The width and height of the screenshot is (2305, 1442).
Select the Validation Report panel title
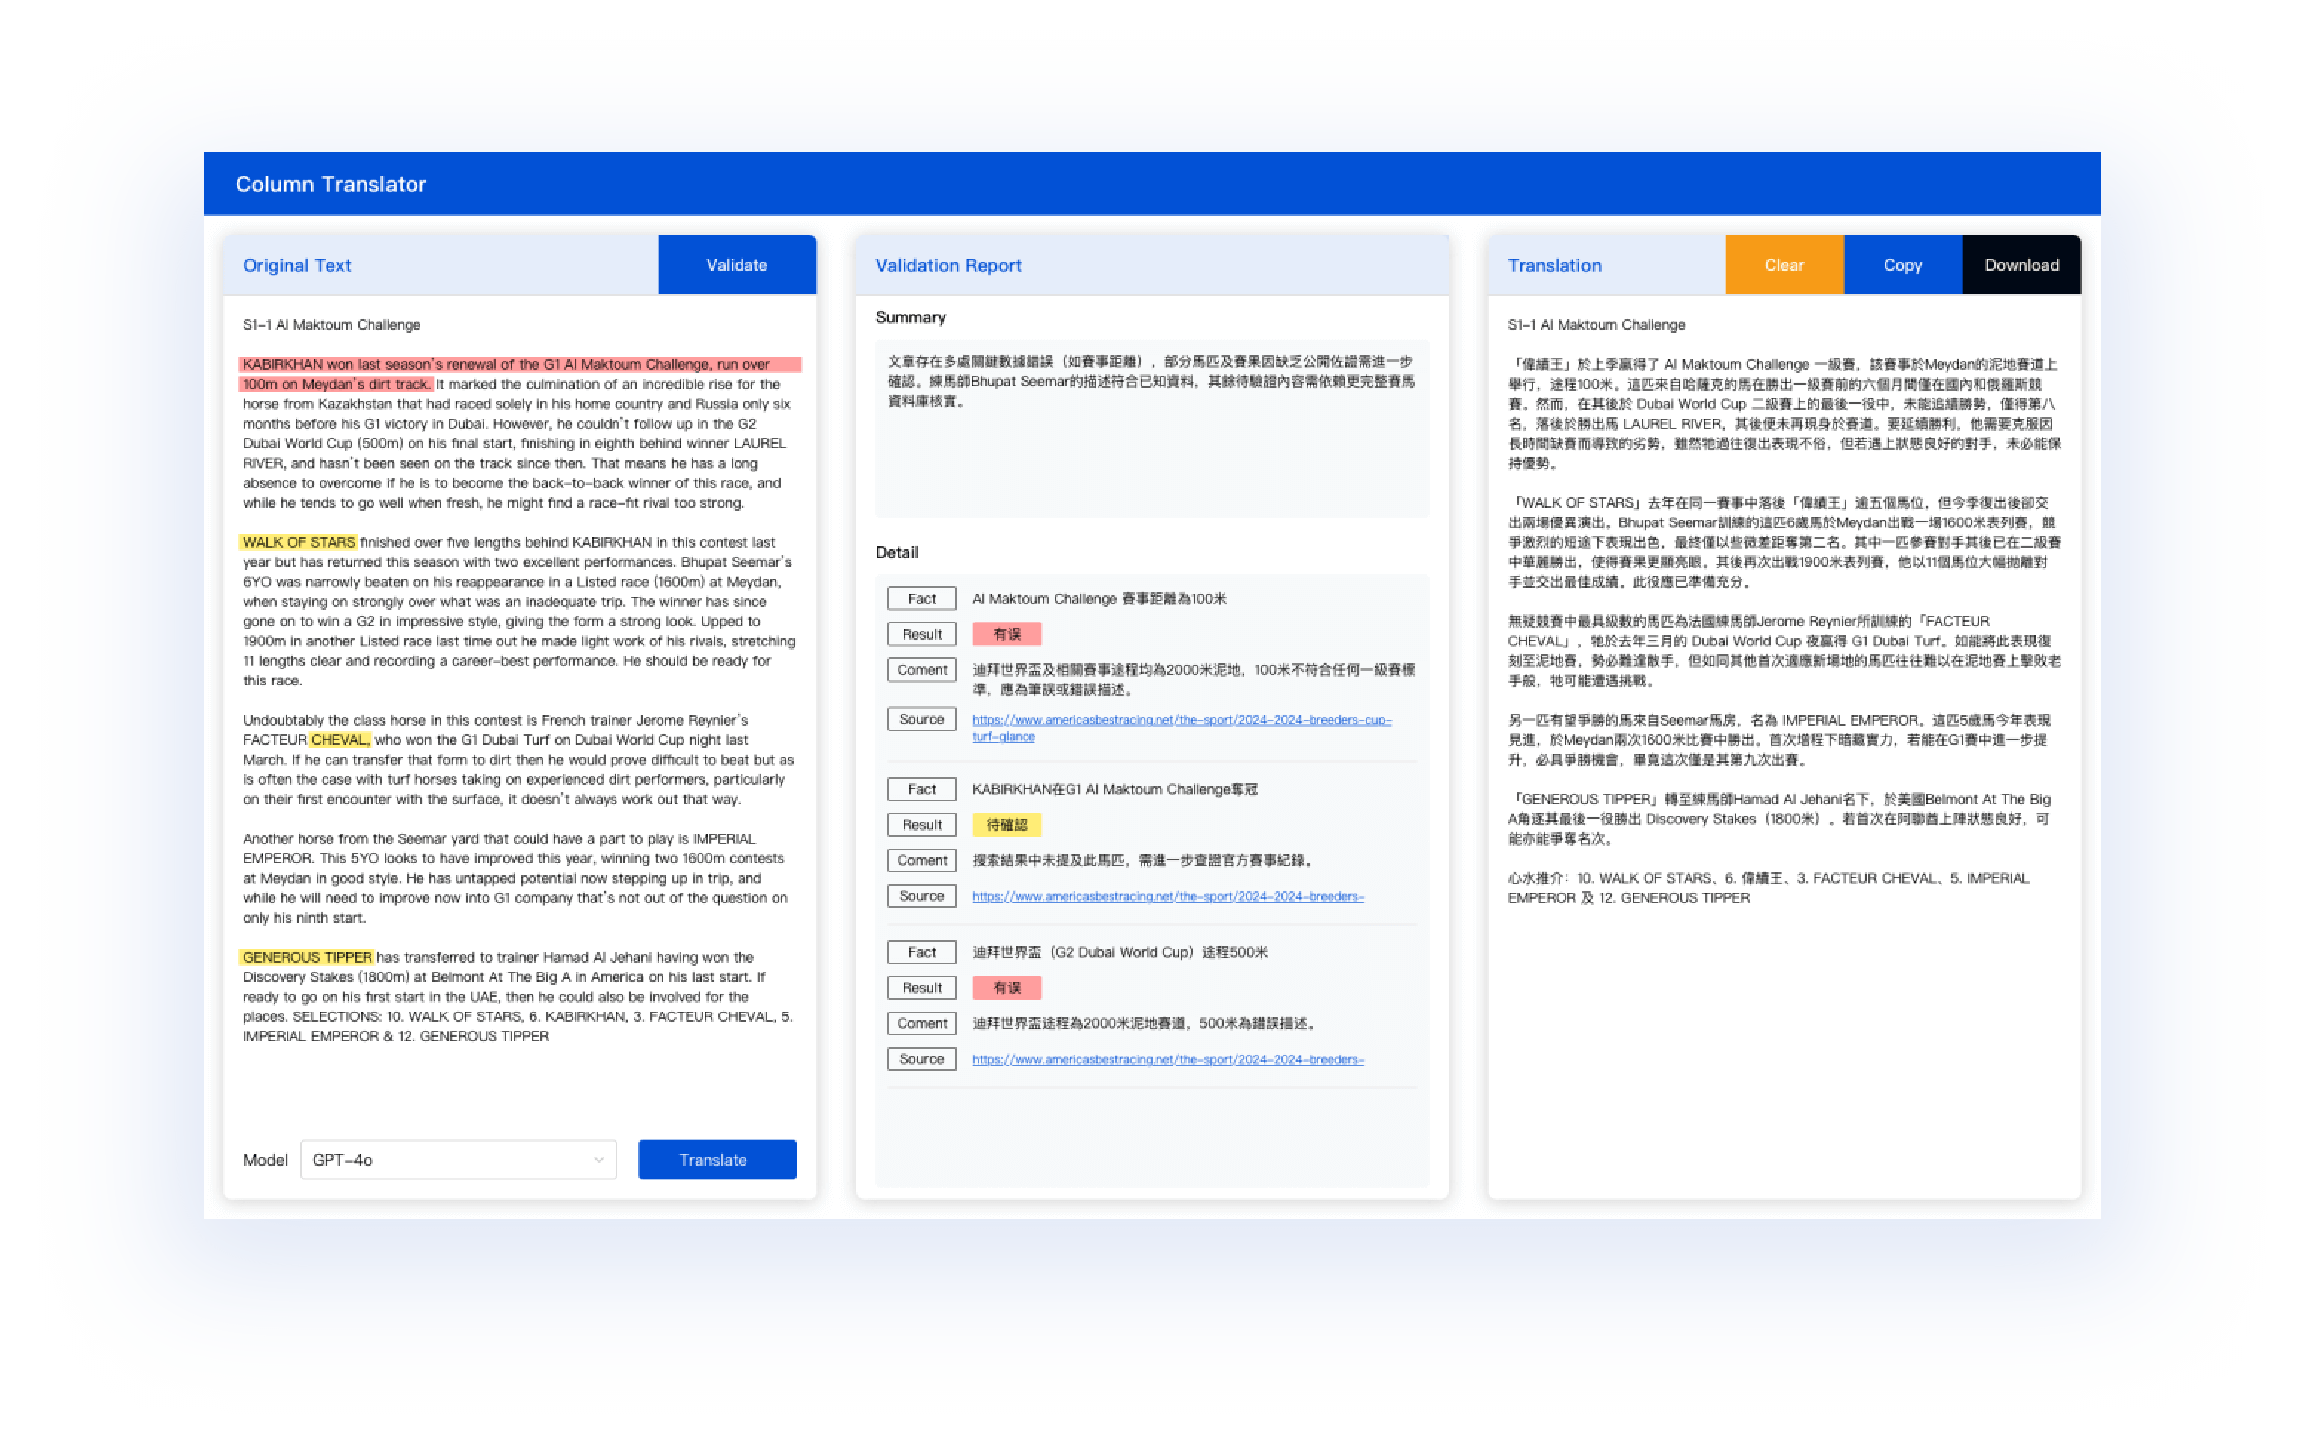click(x=948, y=264)
